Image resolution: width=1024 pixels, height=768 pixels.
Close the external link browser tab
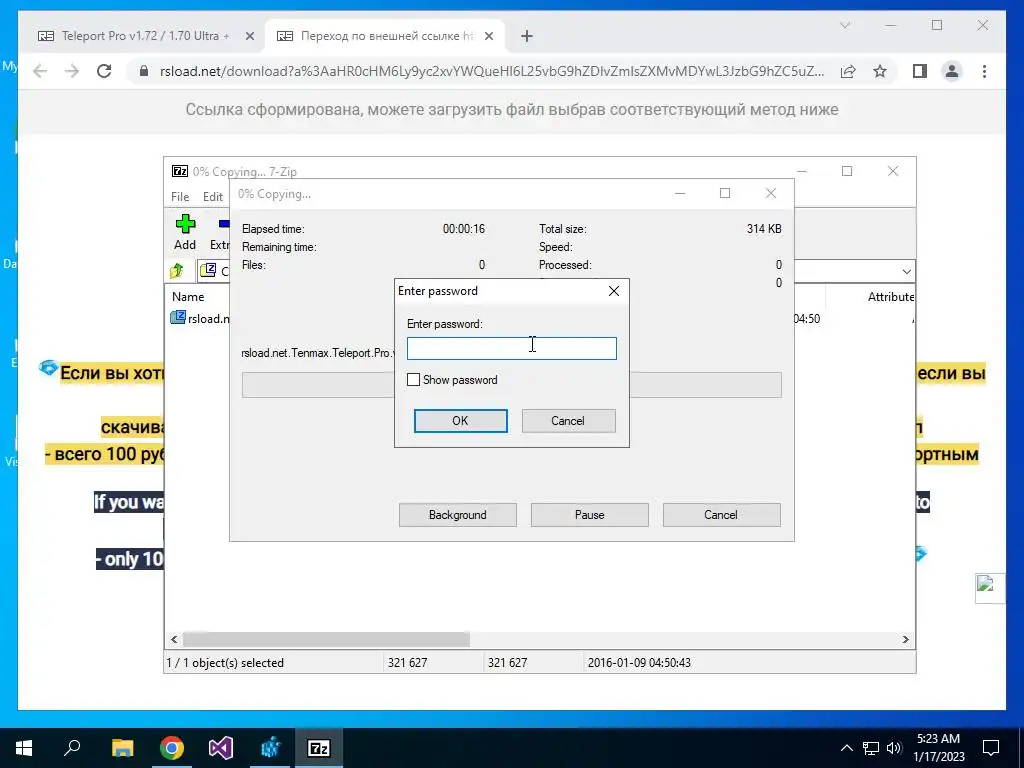[488, 37]
